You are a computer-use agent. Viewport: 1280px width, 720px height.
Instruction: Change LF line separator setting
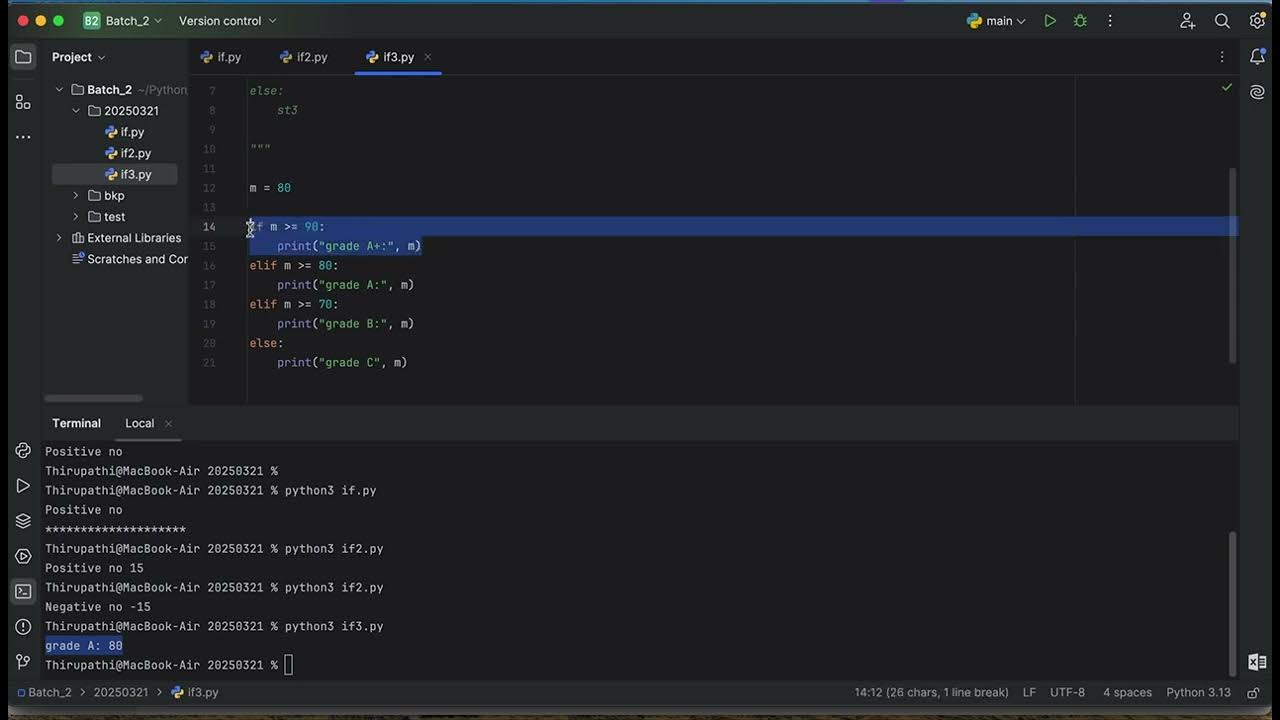tap(1029, 692)
